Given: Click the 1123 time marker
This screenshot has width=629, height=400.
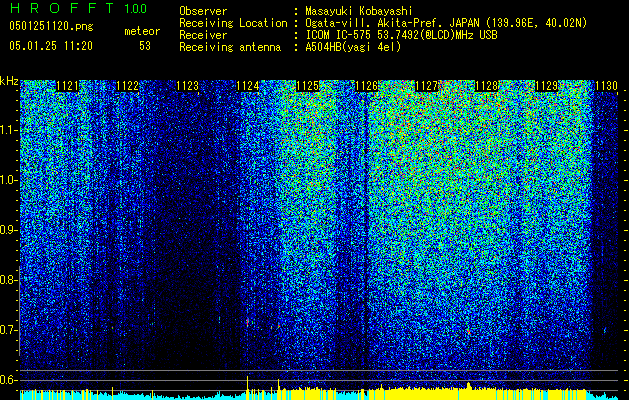Looking at the screenshot, I should pyautogui.click(x=187, y=86).
